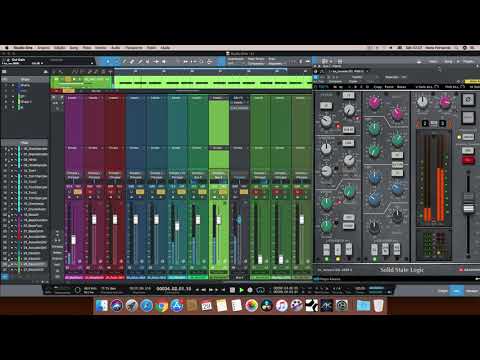The image size is (480, 360).
Task: Click the Record button in the transport
Action: click(x=250, y=290)
